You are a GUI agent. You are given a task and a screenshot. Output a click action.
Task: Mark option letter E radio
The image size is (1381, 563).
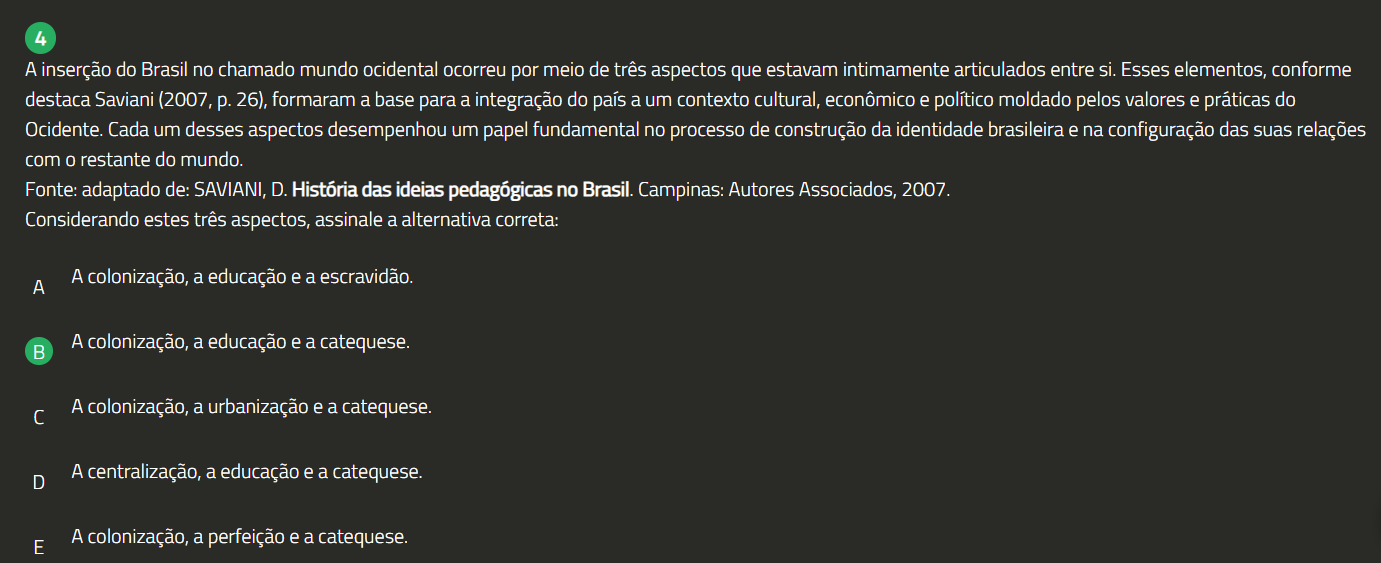[39, 547]
